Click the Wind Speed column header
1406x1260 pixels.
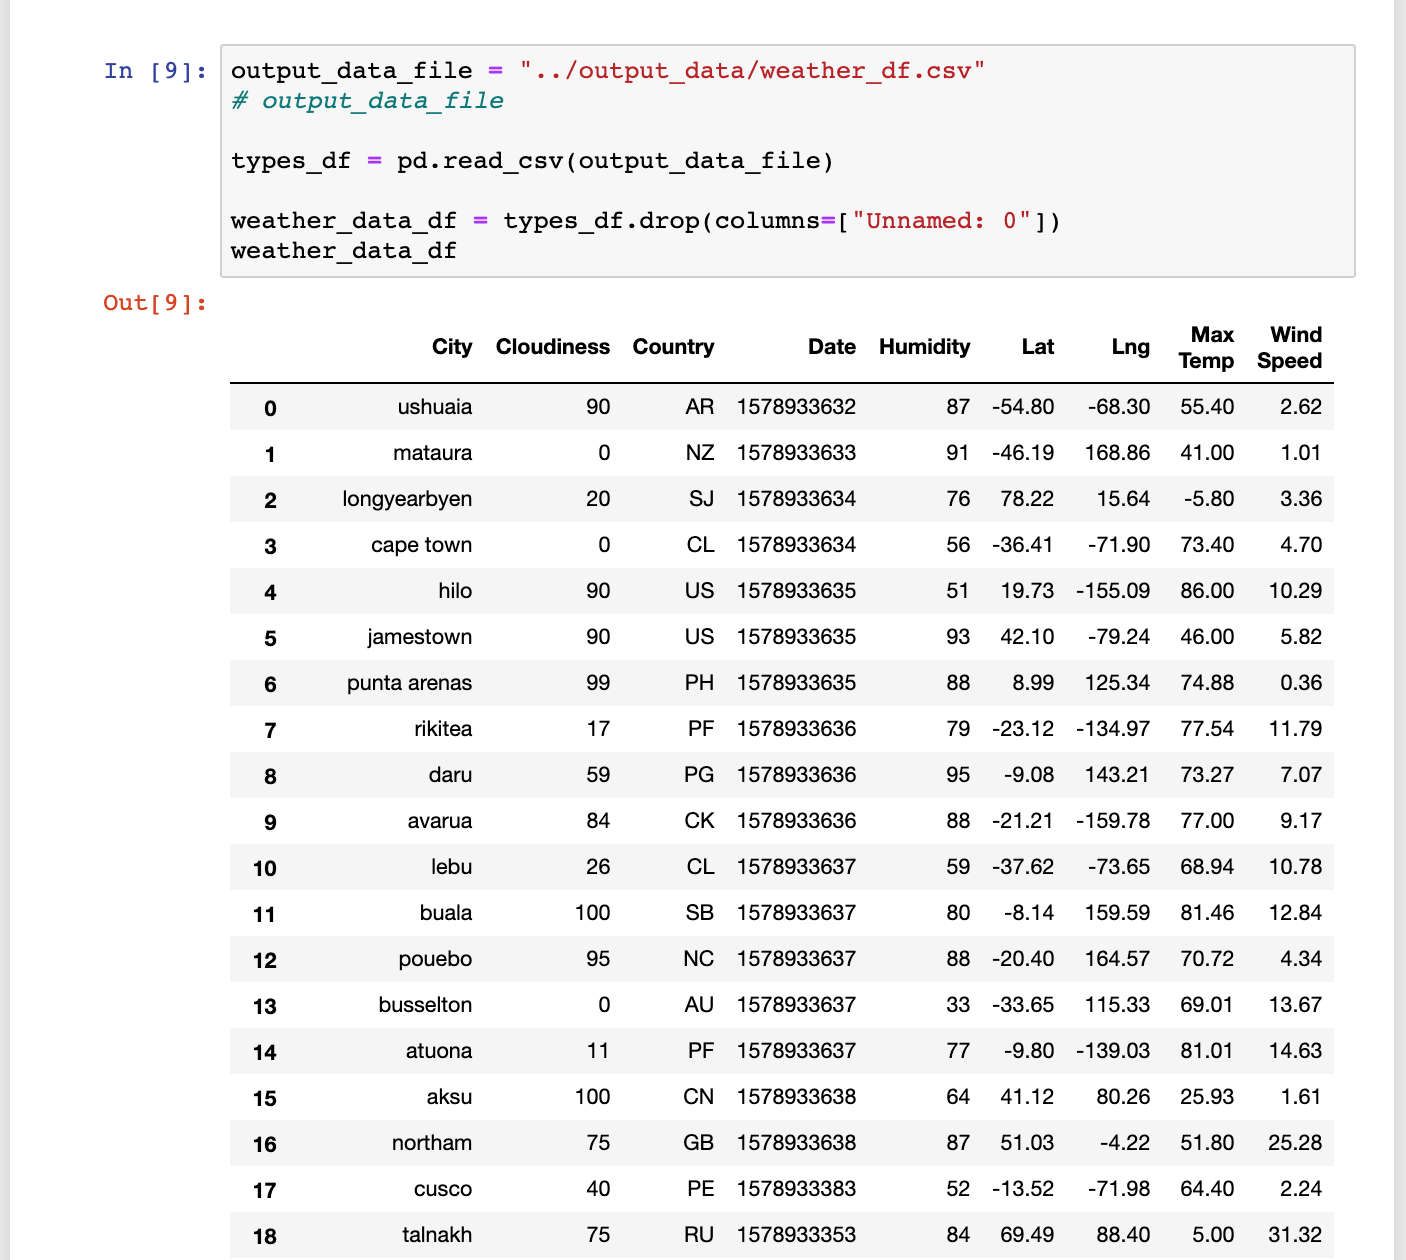1290,347
